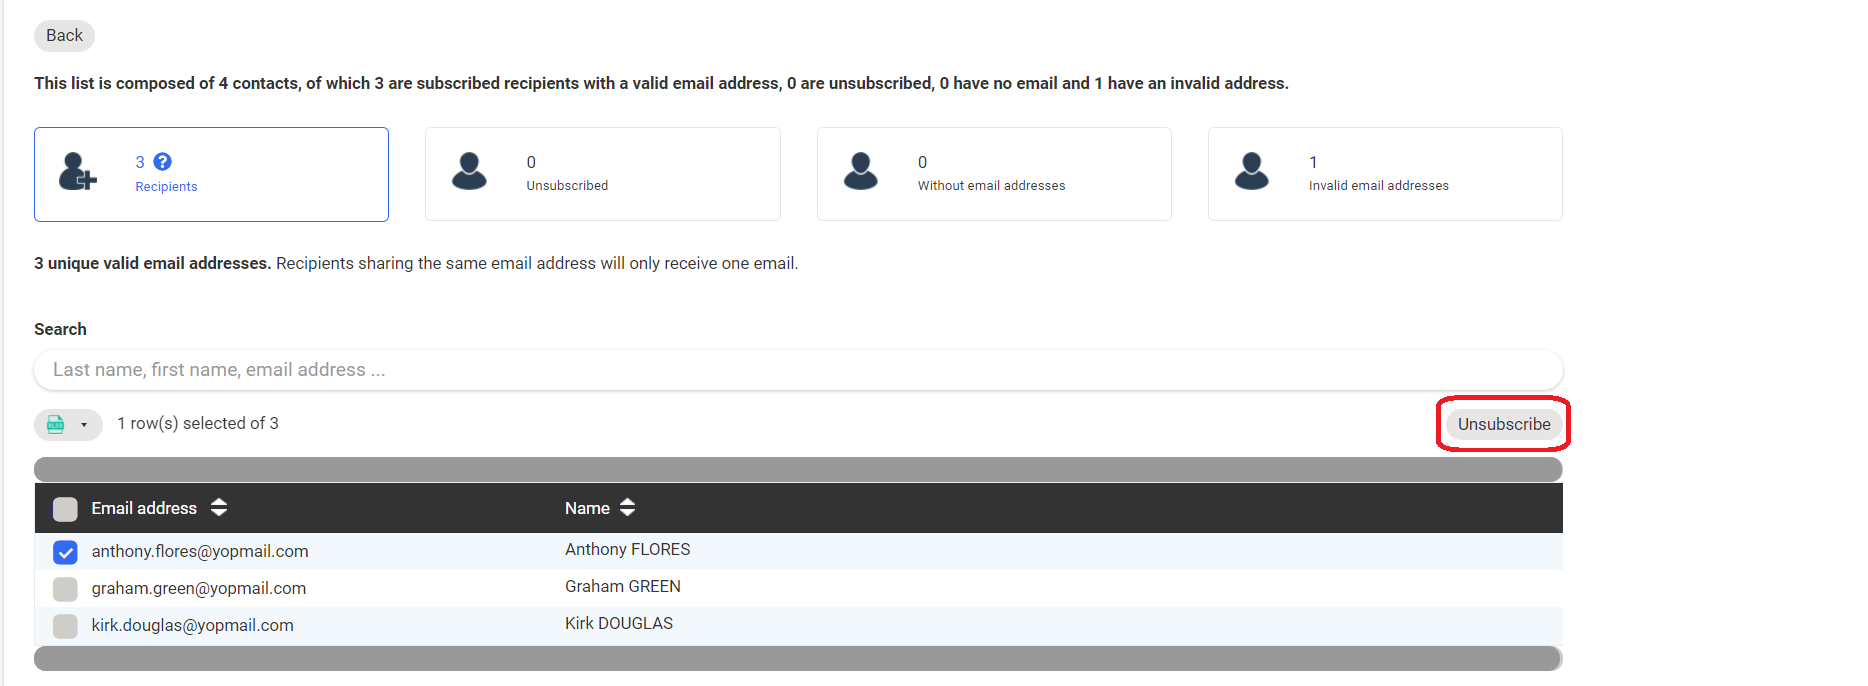Image resolution: width=1868 pixels, height=686 pixels.
Task: Click the Recipients add-person icon
Action: [77, 172]
